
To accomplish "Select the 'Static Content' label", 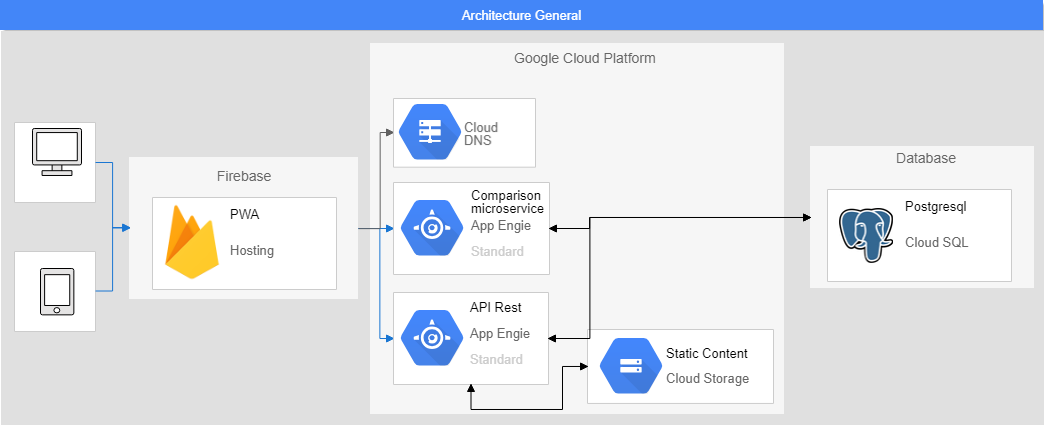I will [x=706, y=353].
